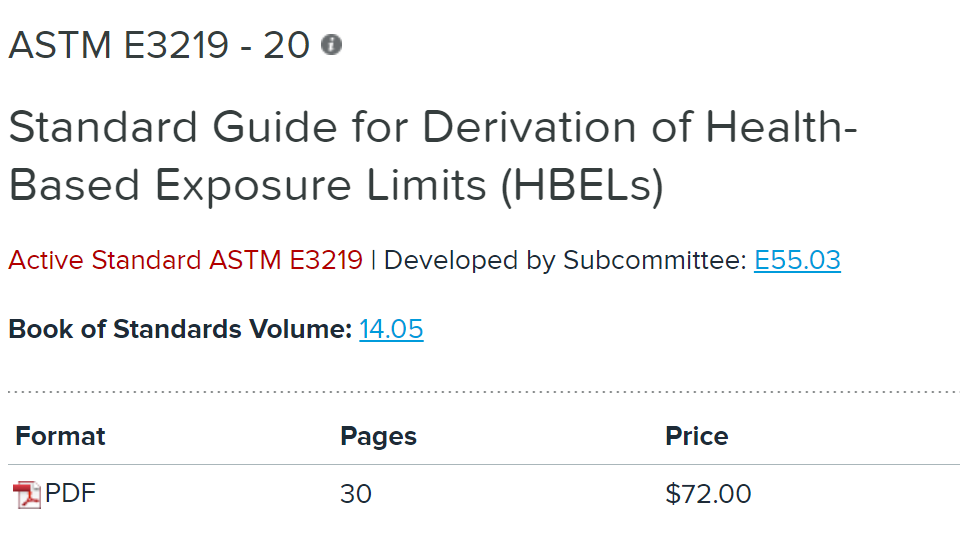Click the word Health- in the title
960x542 pixels.
tap(782, 128)
